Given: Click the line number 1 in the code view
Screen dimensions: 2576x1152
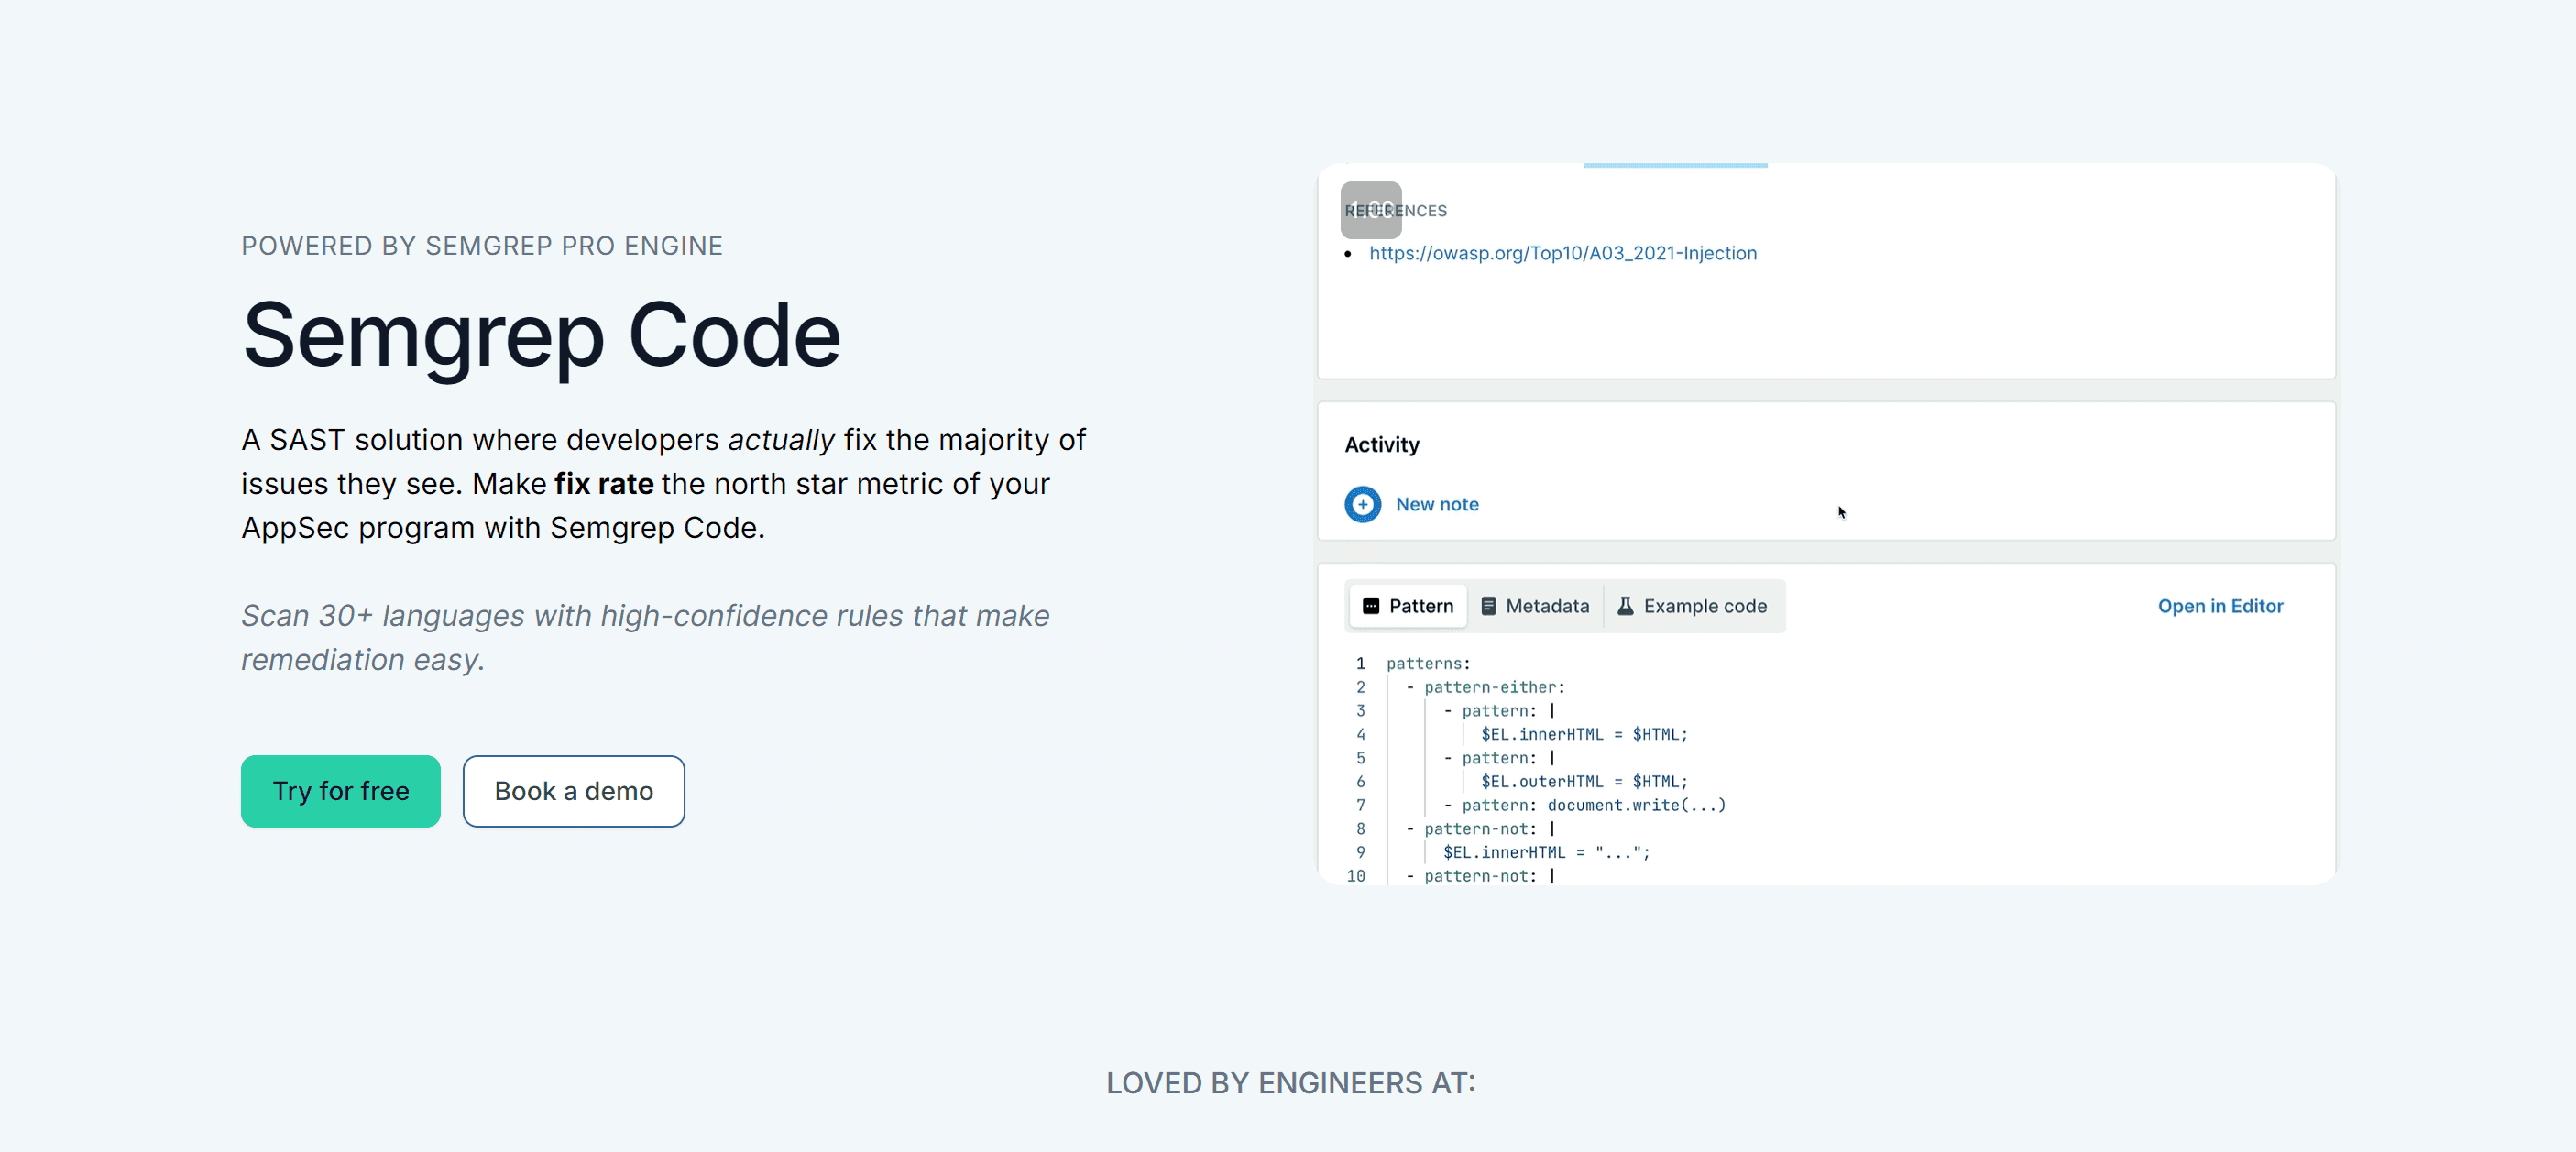Looking at the screenshot, I should pos(1360,663).
